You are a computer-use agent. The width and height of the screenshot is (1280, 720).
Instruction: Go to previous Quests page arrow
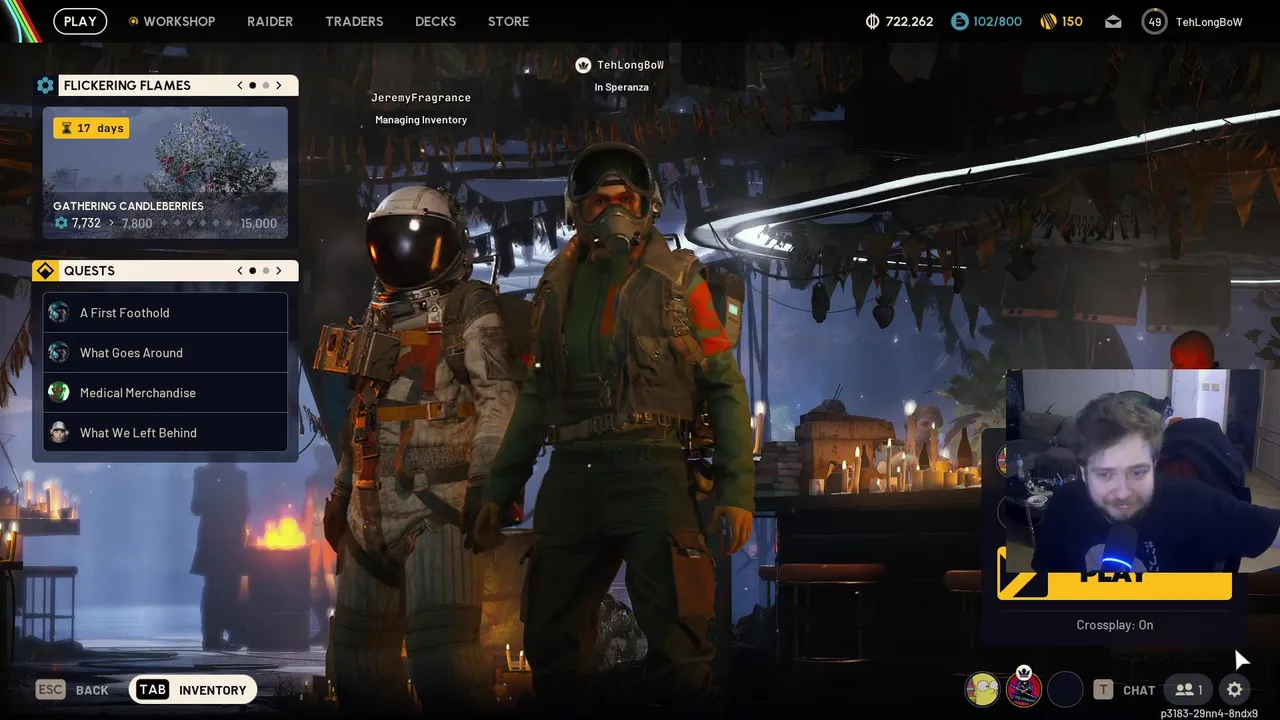coord(240,271)
